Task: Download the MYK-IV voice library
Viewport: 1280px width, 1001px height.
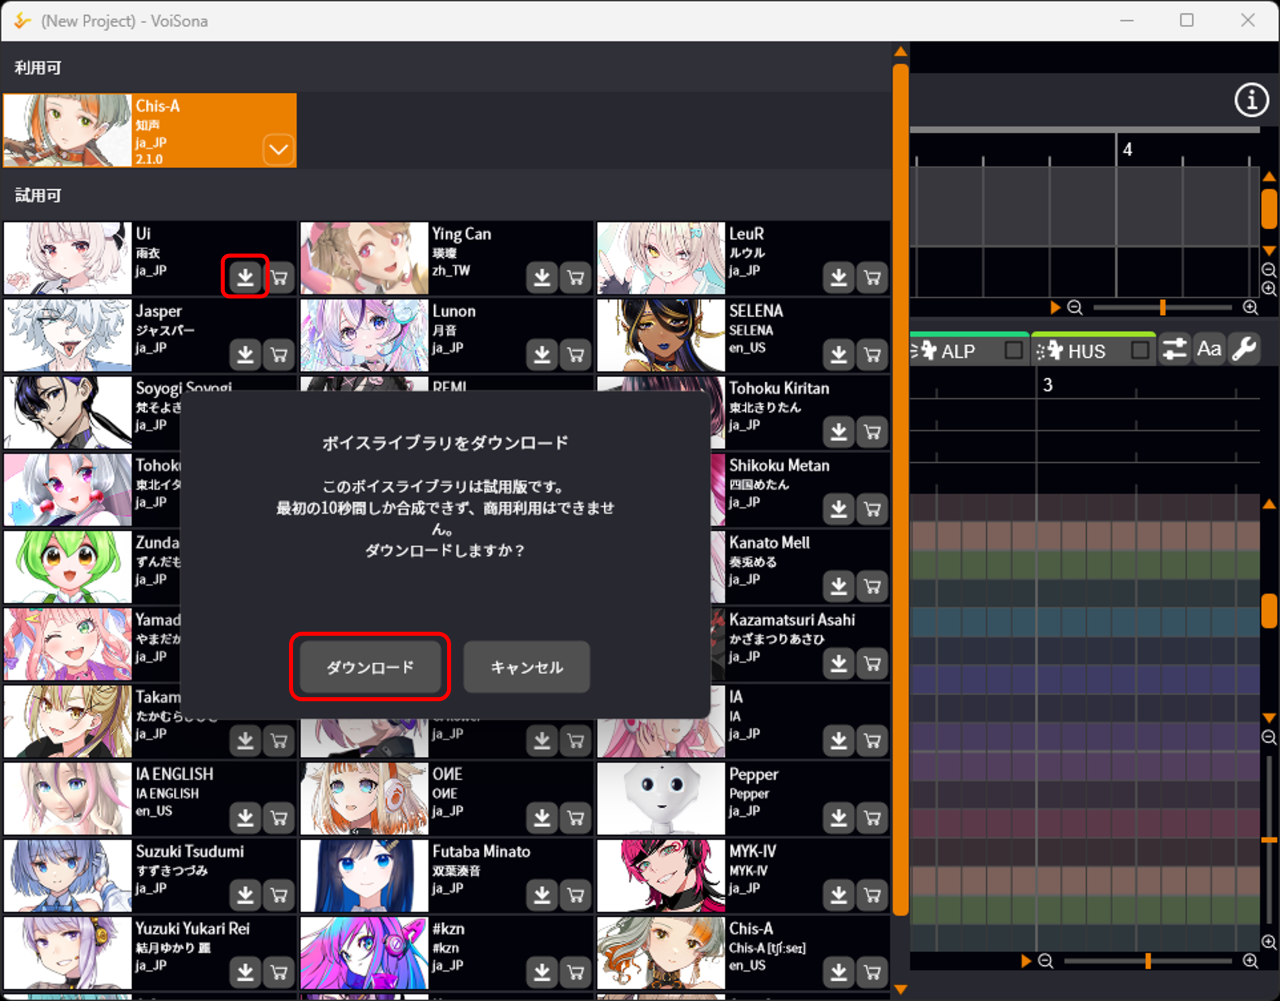Action: pyautogui.click(x=839, y=894)
